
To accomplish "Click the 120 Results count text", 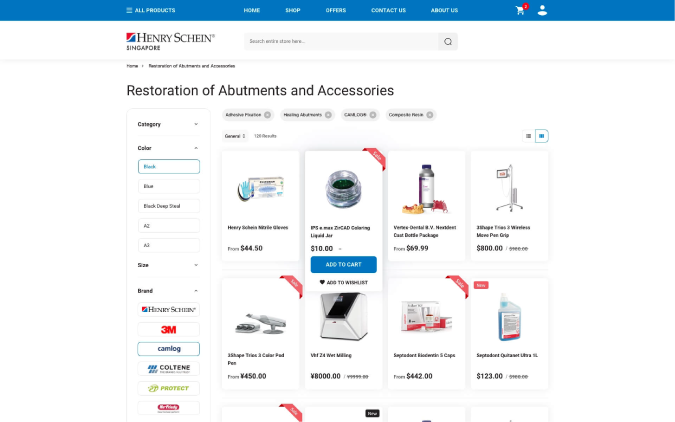I will (265, 136).
